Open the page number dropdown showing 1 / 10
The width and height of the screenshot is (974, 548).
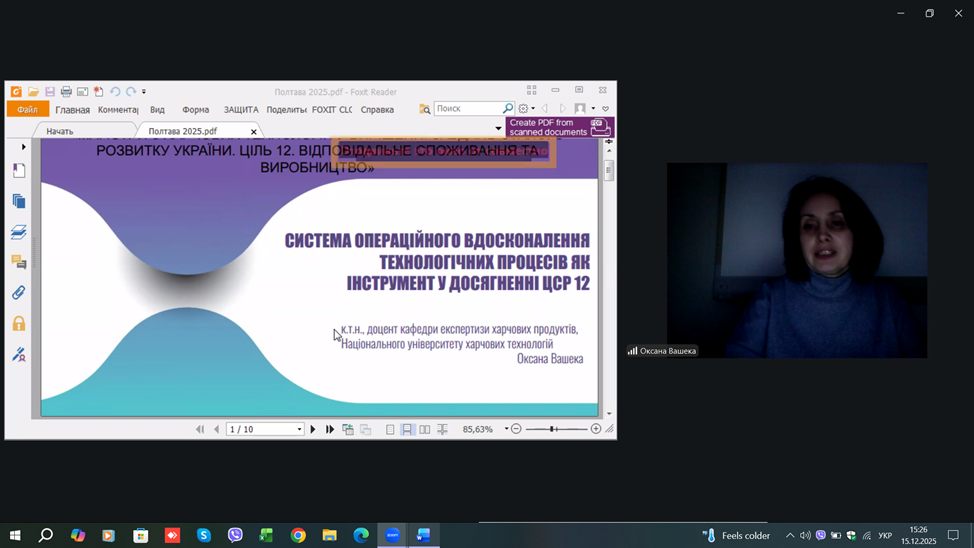click(x=298, y=429)
